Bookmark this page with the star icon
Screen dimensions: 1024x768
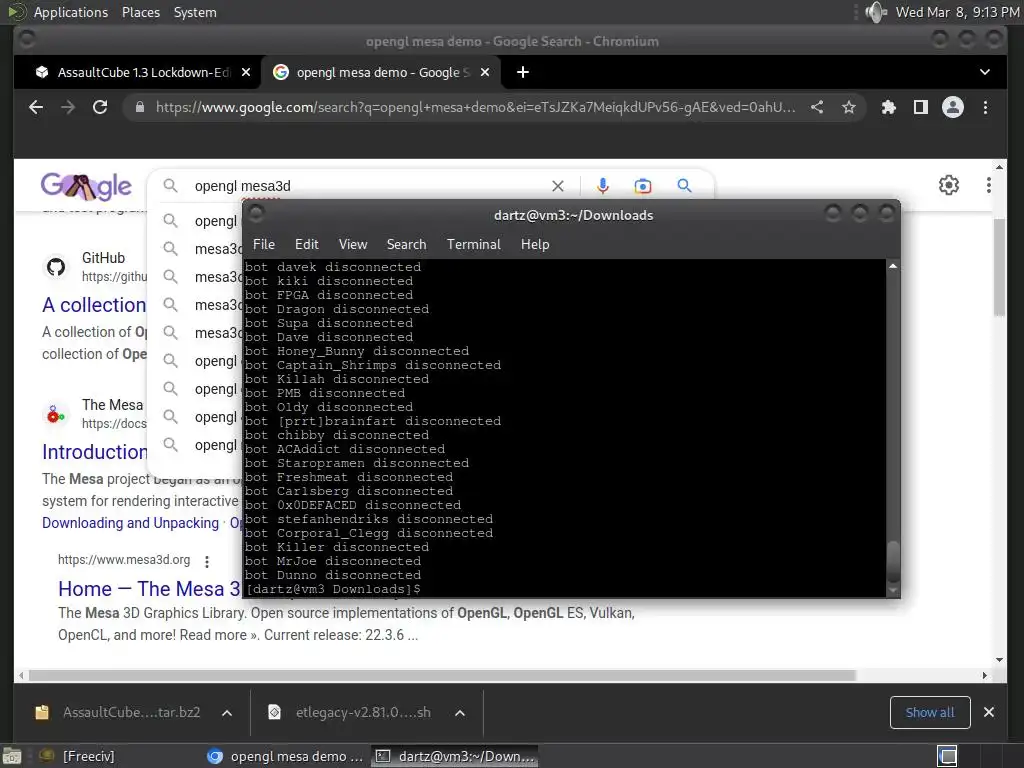848,107
